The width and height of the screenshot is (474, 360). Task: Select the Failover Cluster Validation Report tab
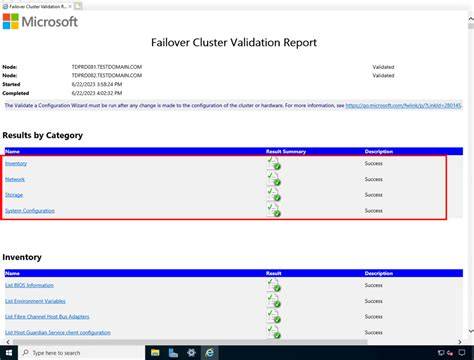[37, 6]
